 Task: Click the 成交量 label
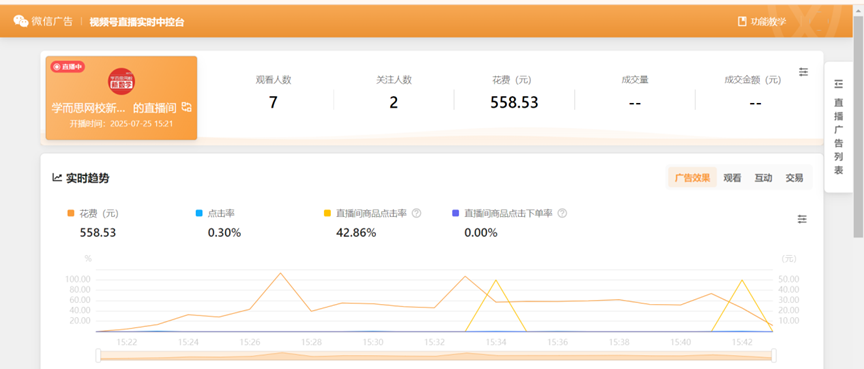coord(635,80)
